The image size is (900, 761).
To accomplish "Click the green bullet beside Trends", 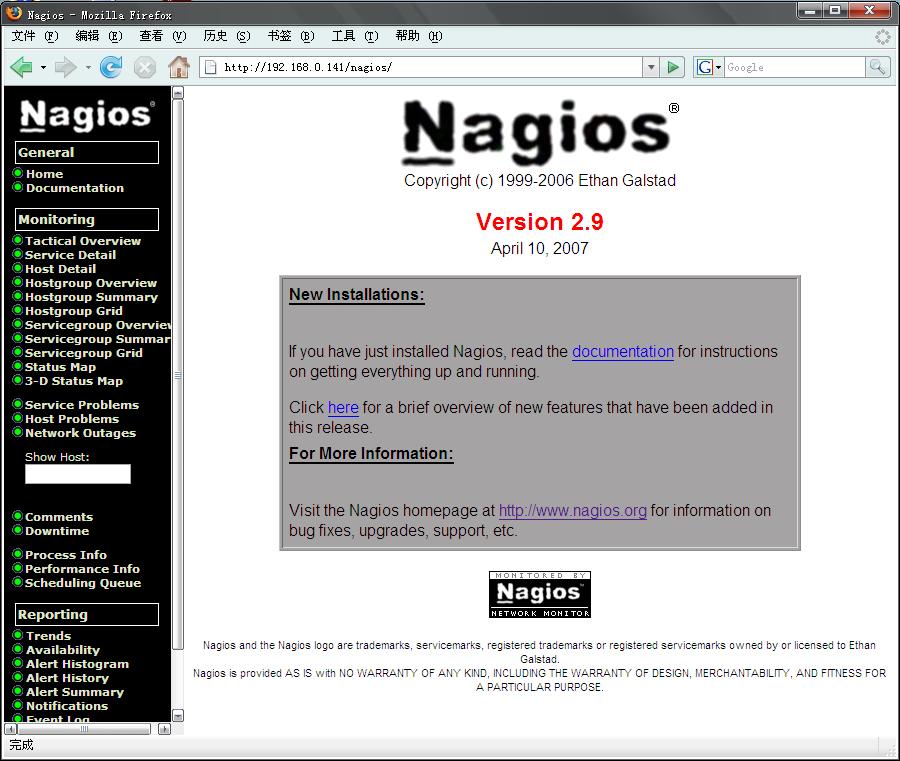I will (x=18, y=635).
